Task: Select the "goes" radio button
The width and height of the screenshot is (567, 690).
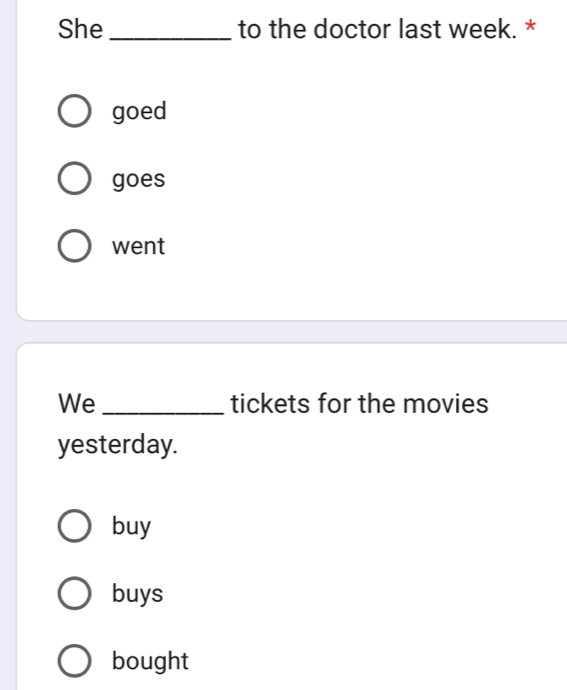Action: [x=74, y=178]
